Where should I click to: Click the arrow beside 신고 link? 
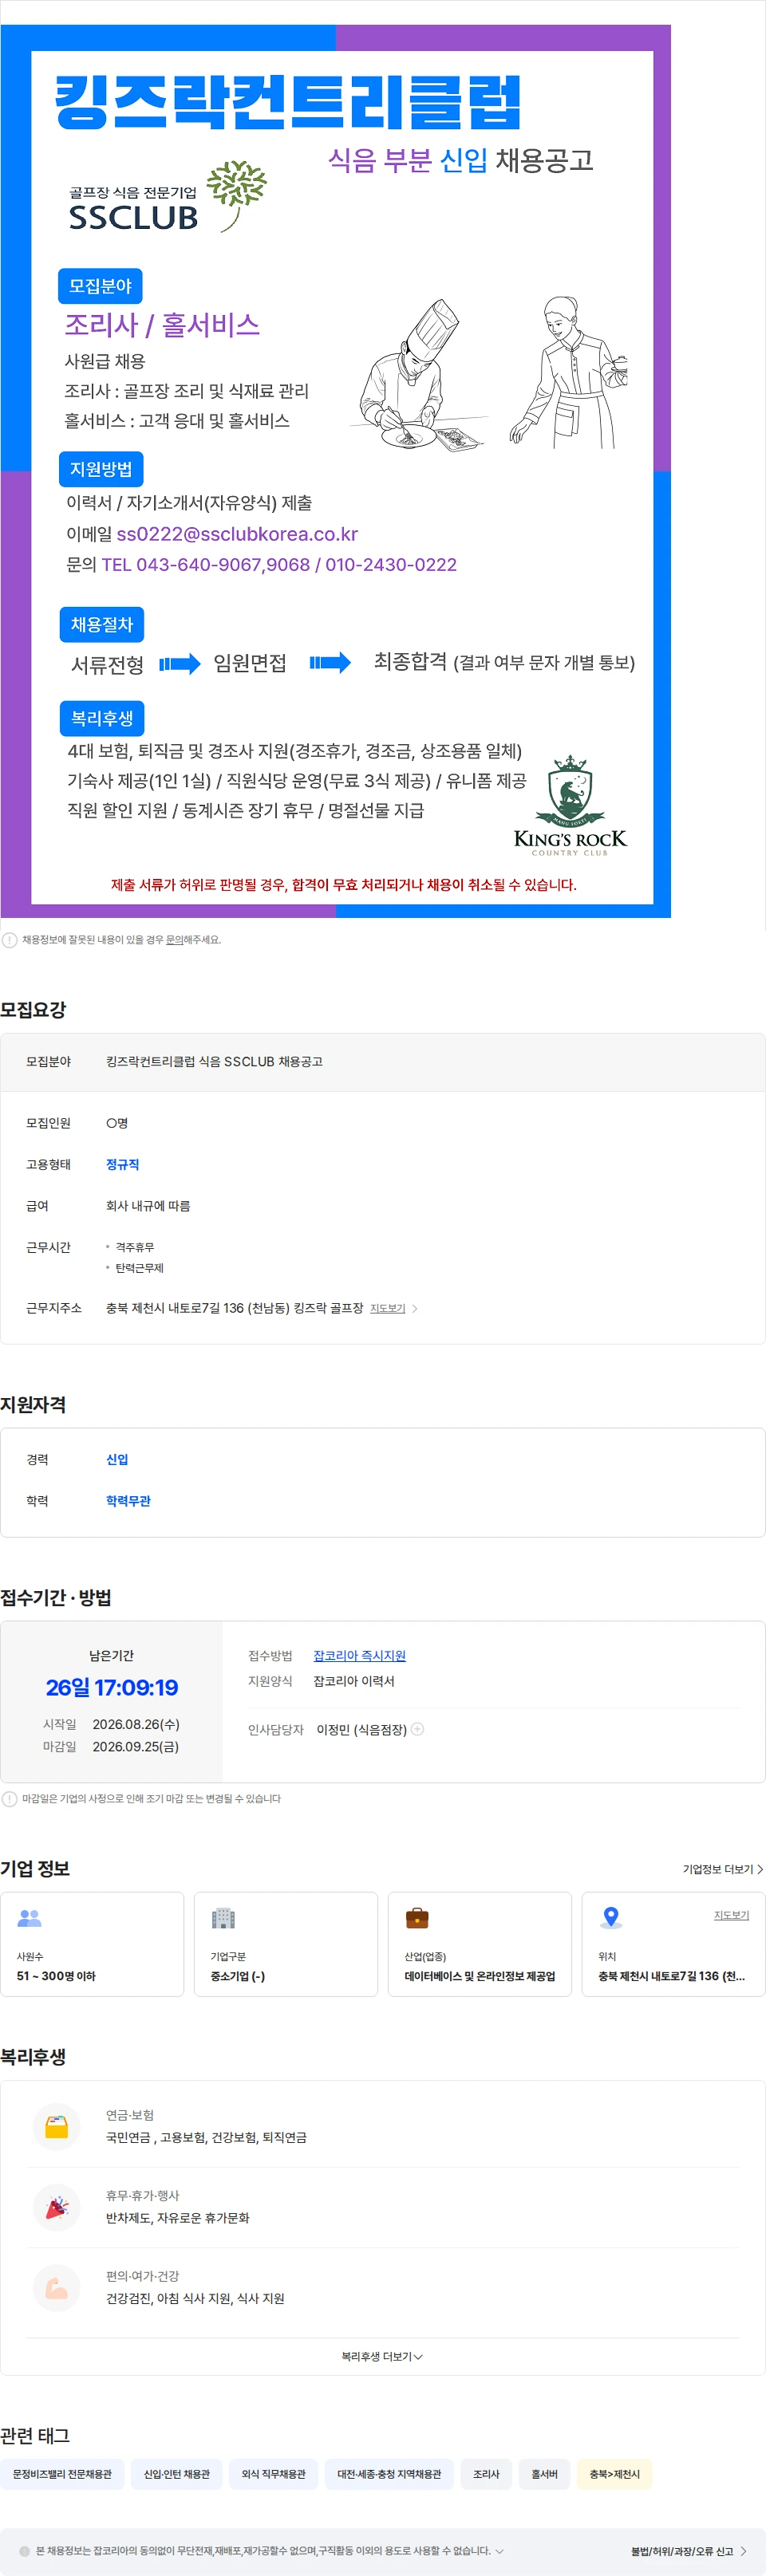[743, 2551]
